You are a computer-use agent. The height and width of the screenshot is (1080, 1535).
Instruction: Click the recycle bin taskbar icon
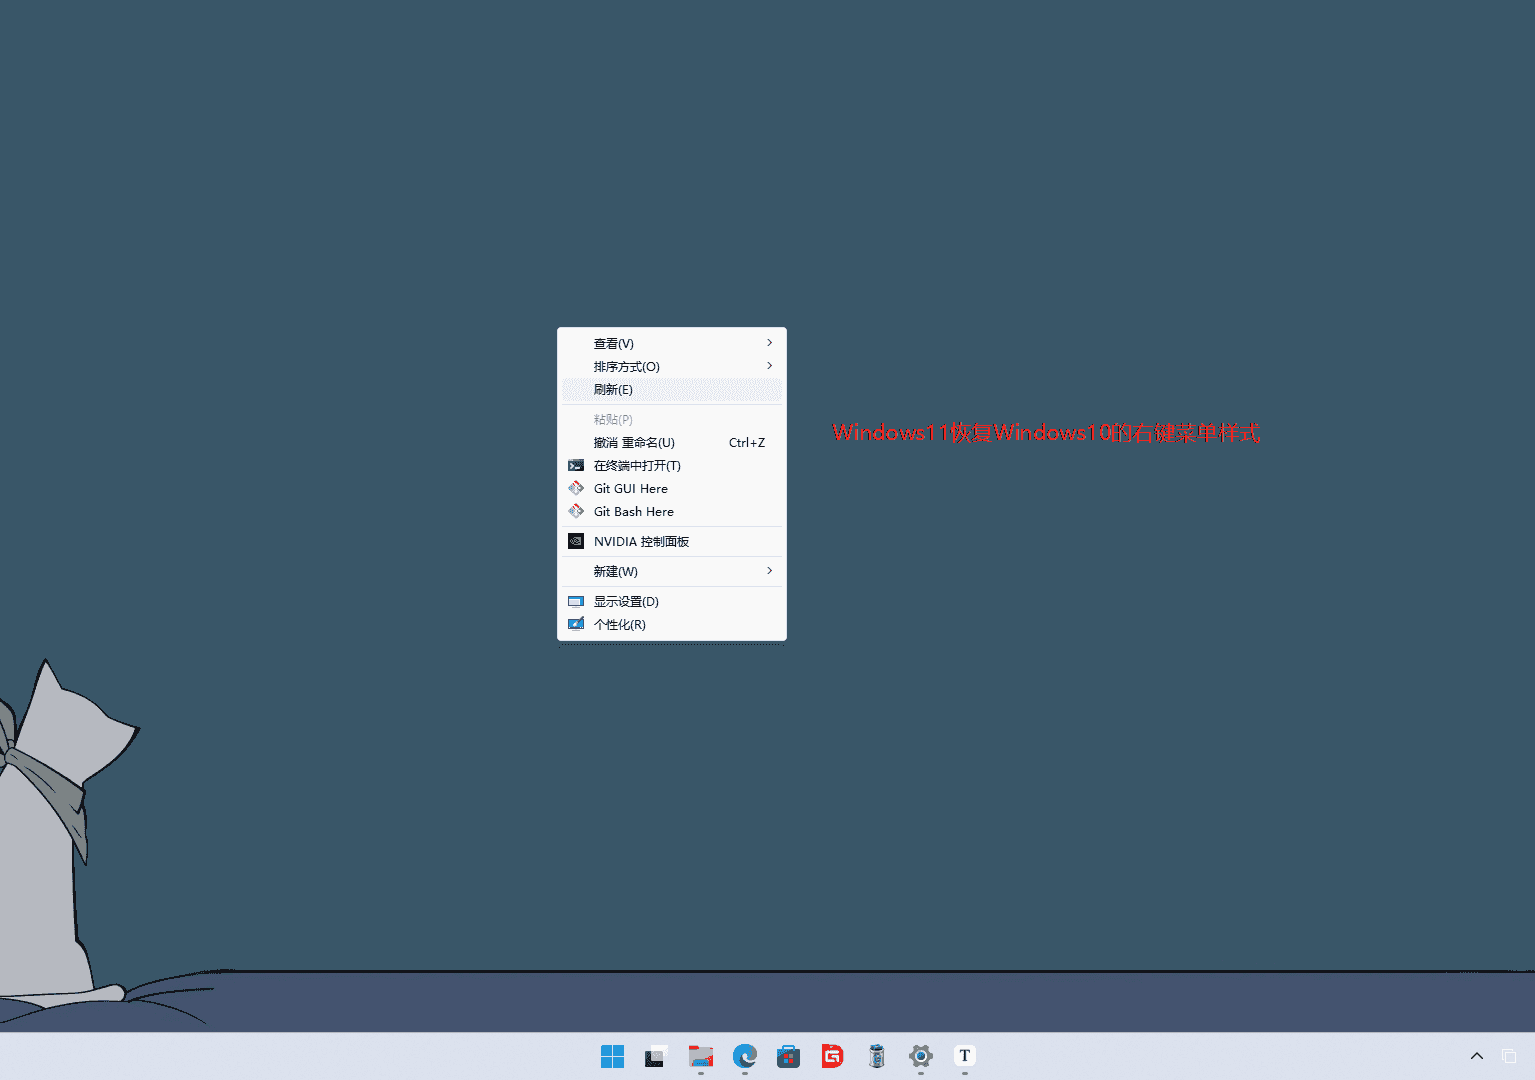(x=877, y=1056)
